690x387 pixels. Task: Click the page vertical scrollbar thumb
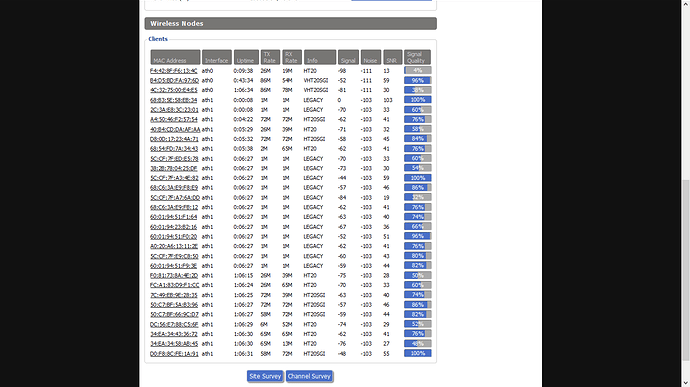tap(686, 270)
